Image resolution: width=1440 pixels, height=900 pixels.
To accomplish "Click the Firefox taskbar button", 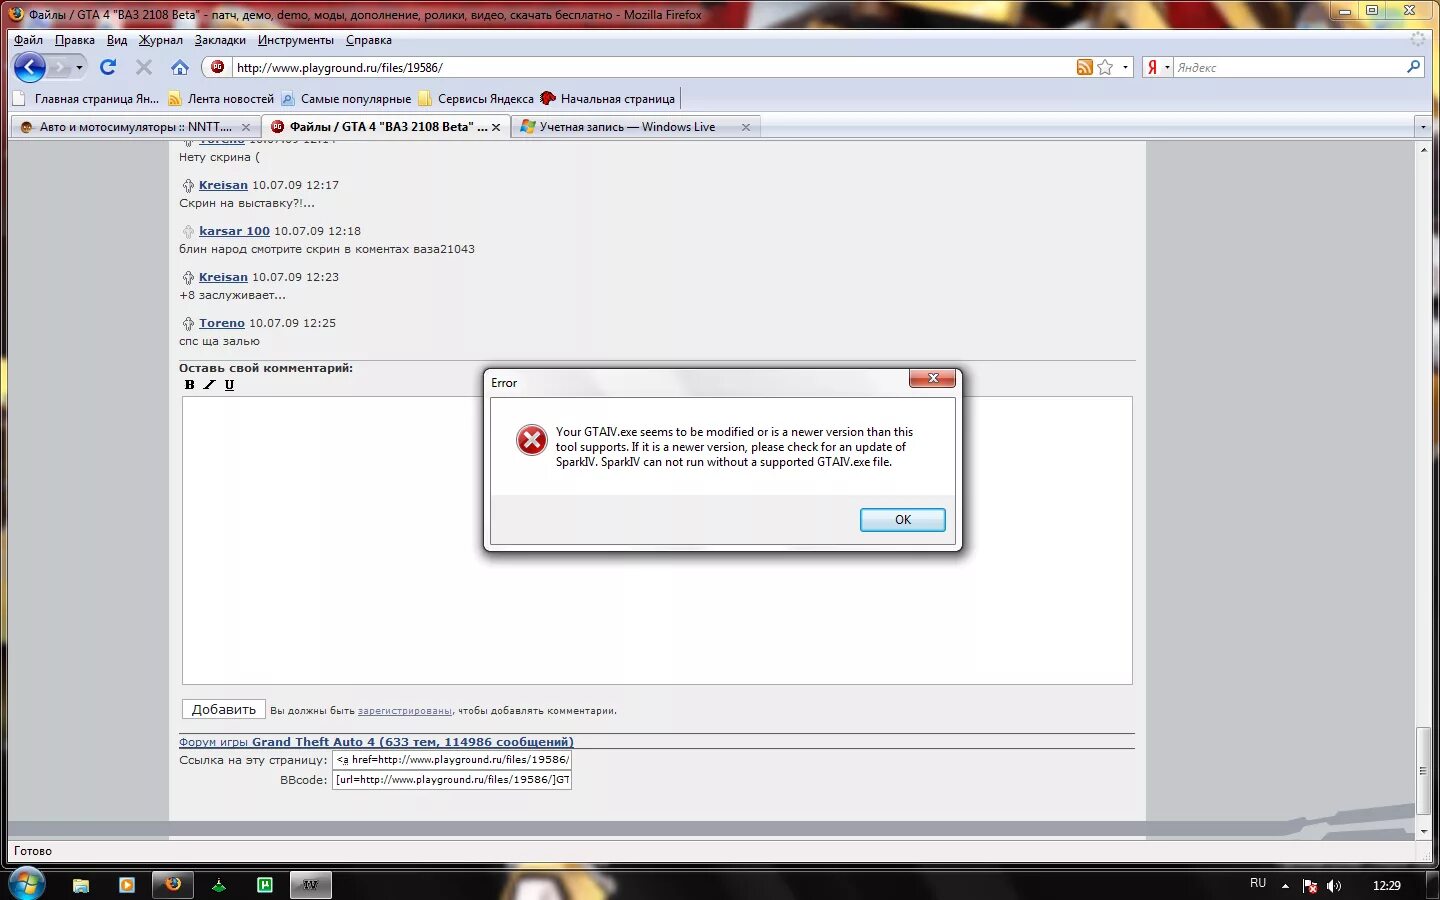I will [x=173, y=885].
